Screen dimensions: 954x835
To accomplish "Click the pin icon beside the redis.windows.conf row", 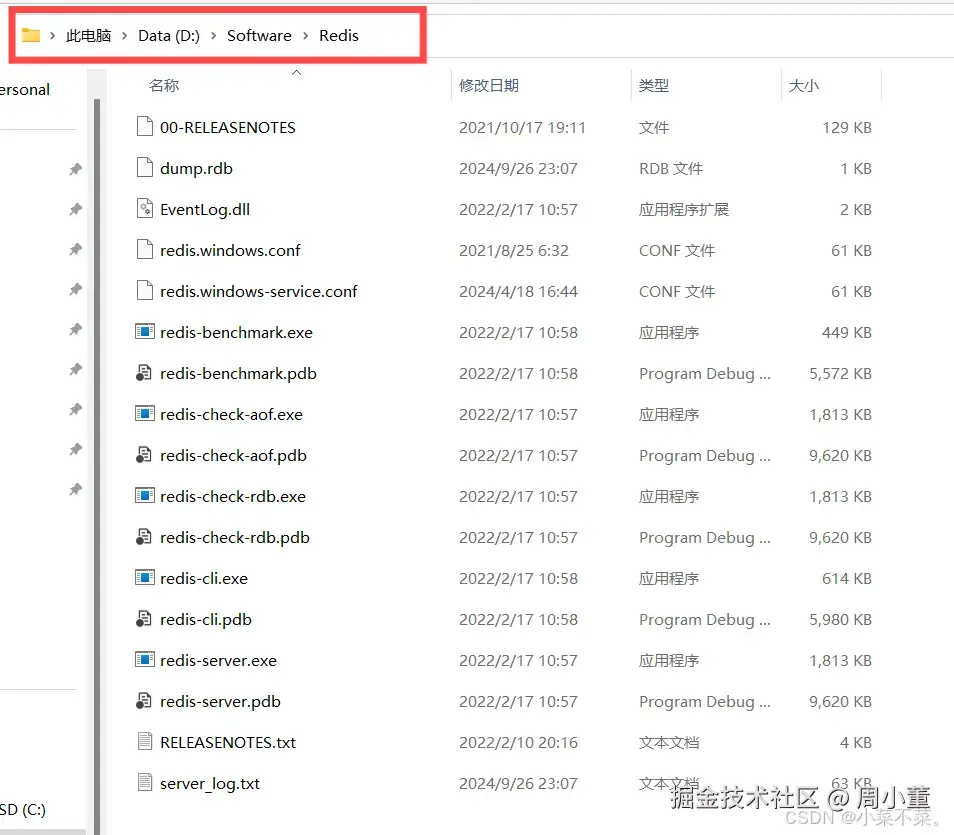I will 75,249.
